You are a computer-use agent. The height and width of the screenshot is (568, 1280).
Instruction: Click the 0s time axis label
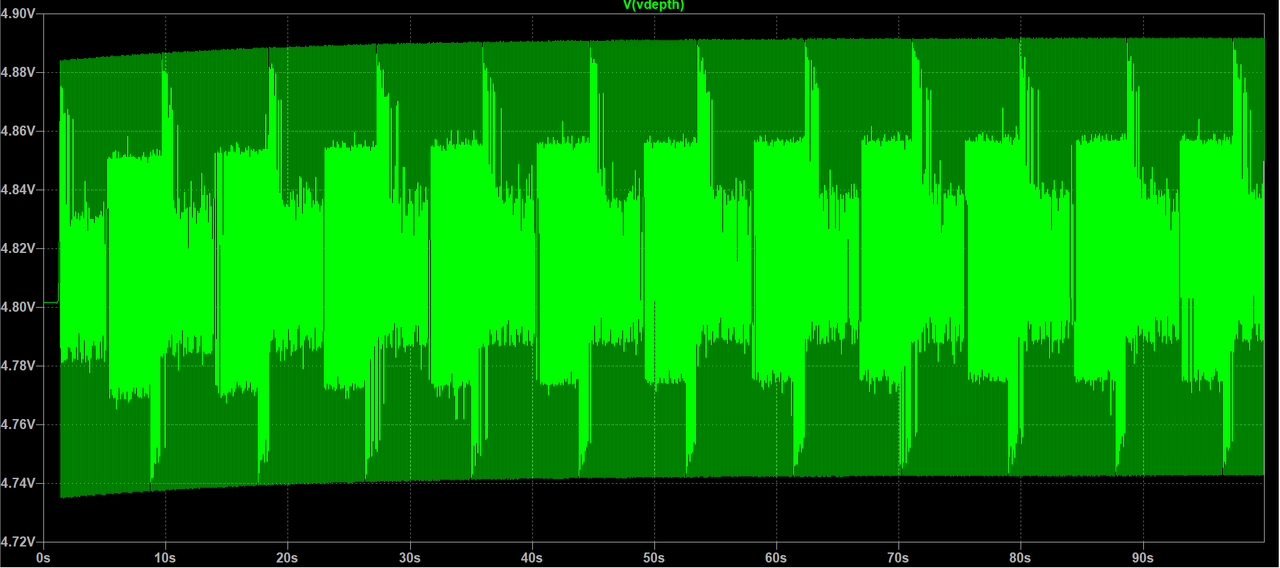42,558
